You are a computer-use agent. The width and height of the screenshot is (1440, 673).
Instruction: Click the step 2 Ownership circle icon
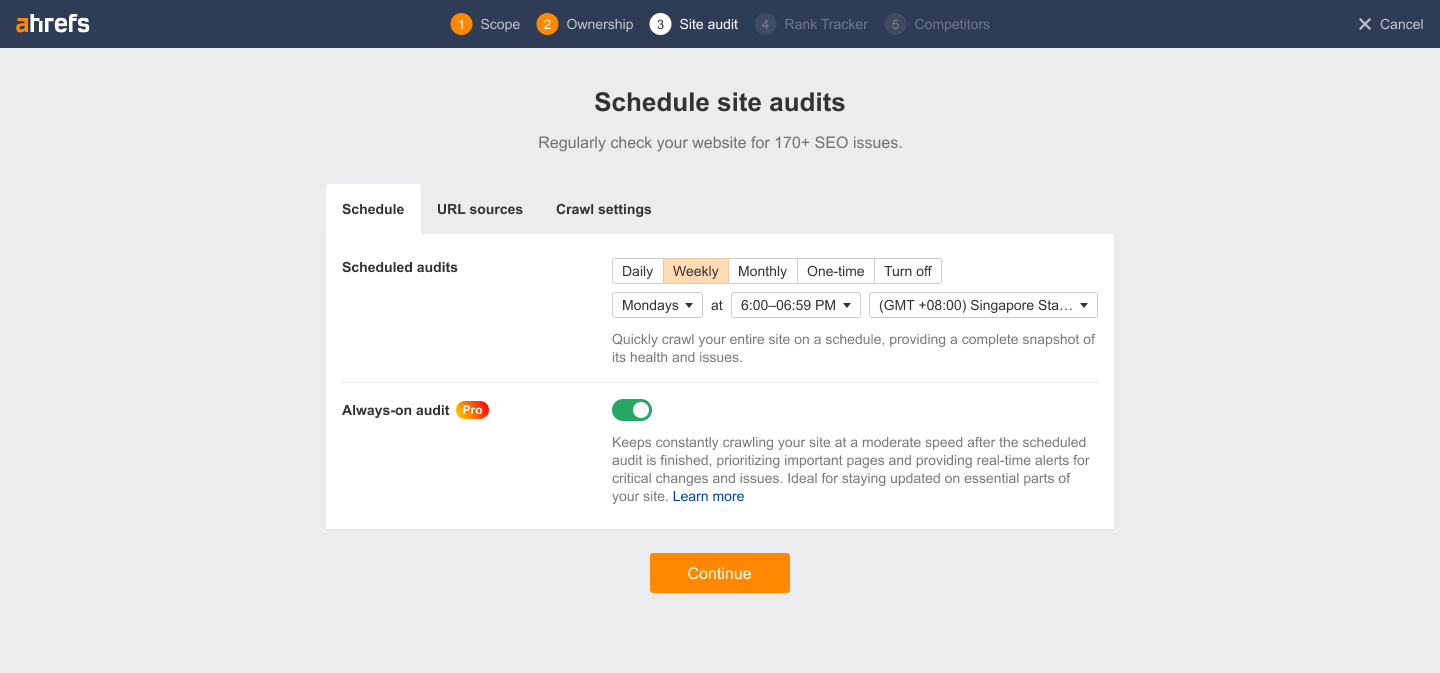[547, 24]
